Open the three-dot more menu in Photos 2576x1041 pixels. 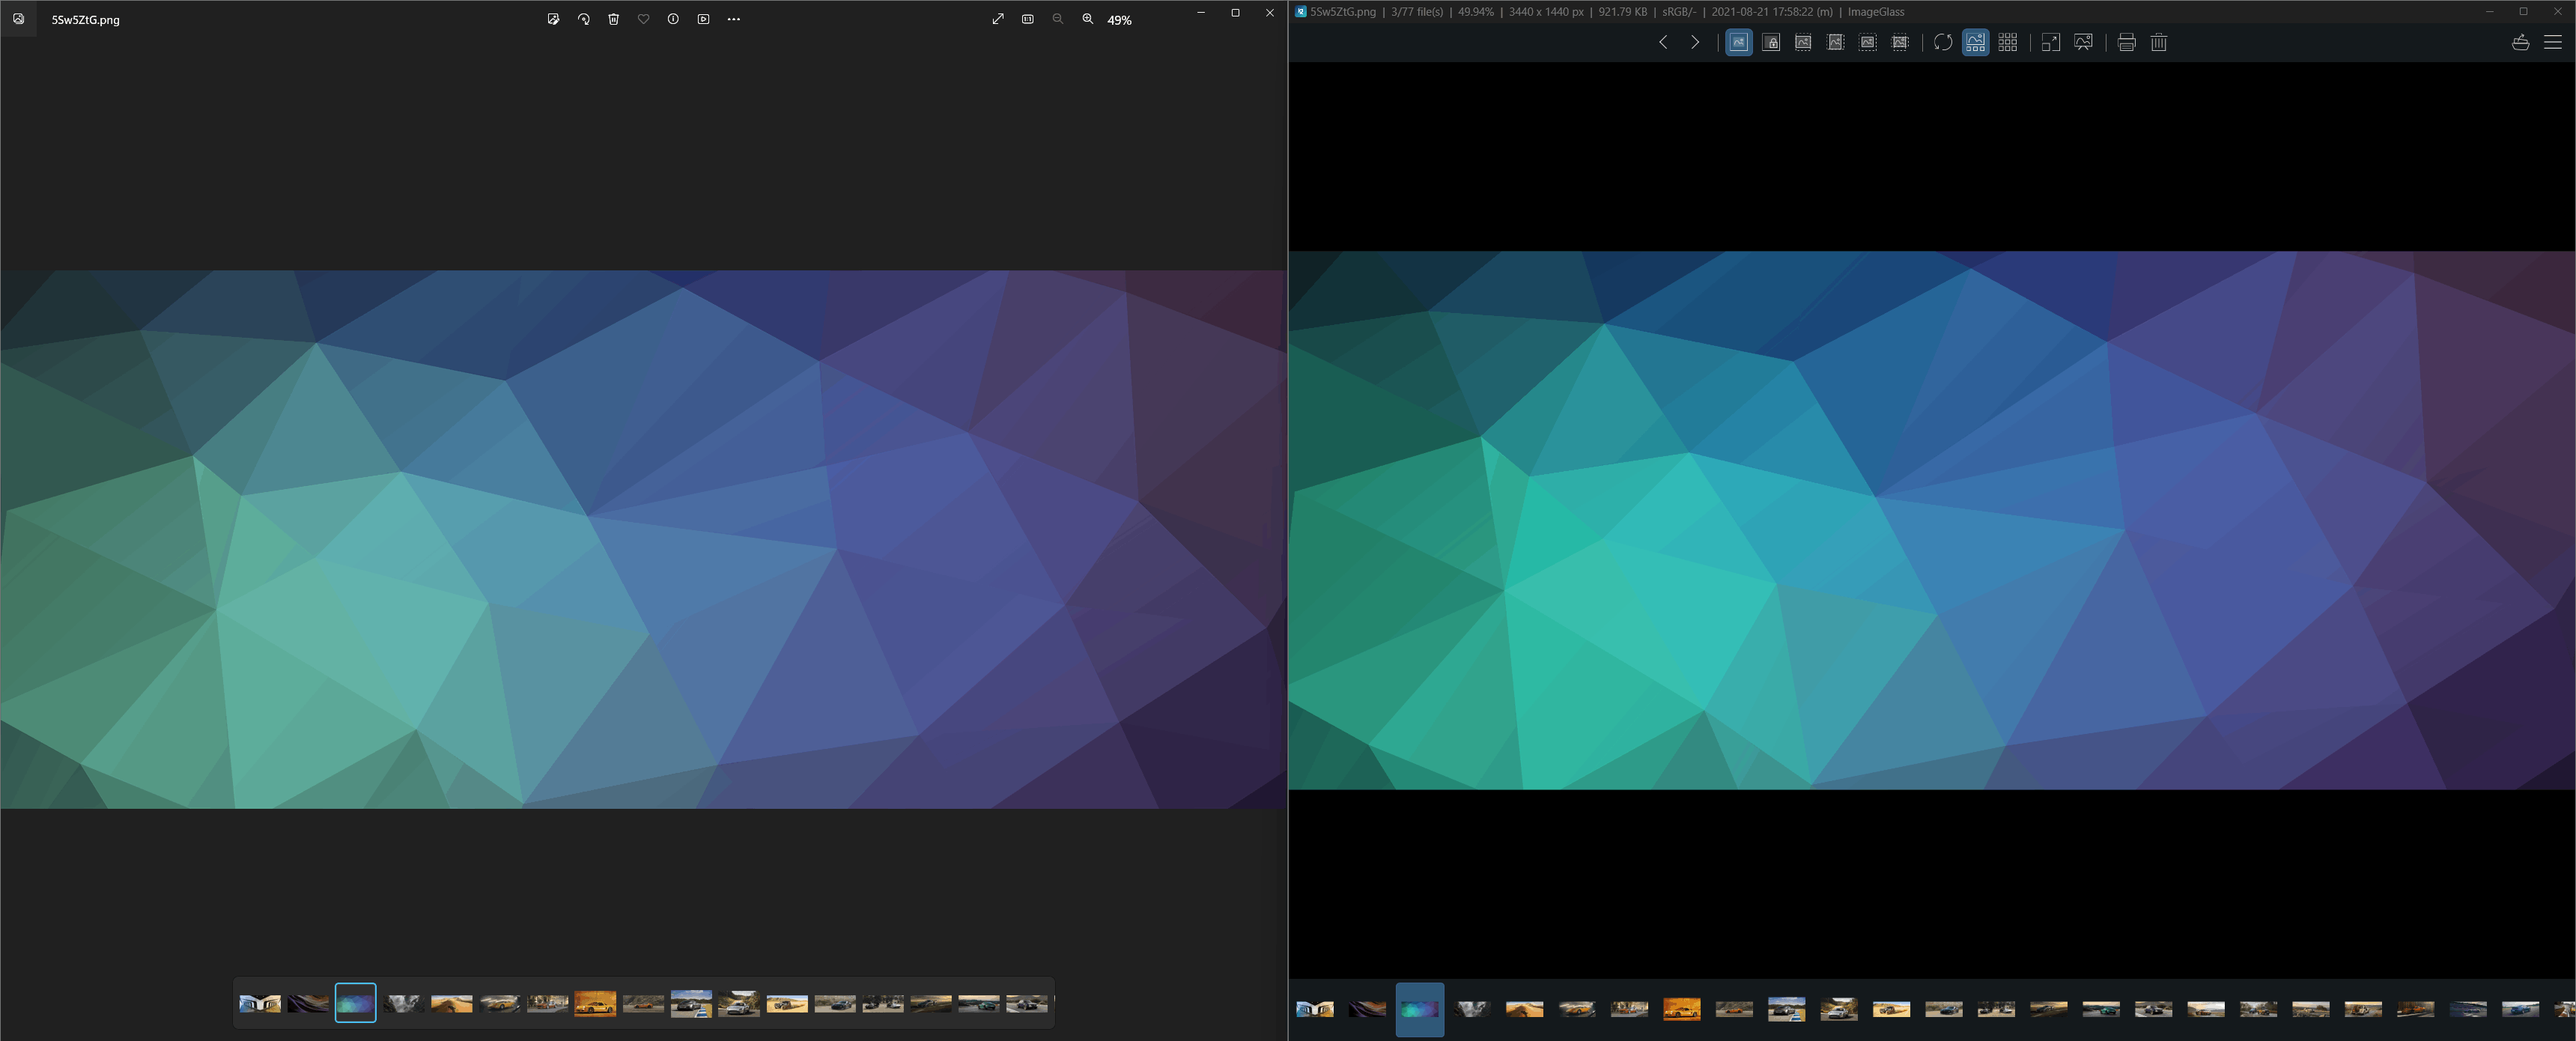click(x=734, y=19)
